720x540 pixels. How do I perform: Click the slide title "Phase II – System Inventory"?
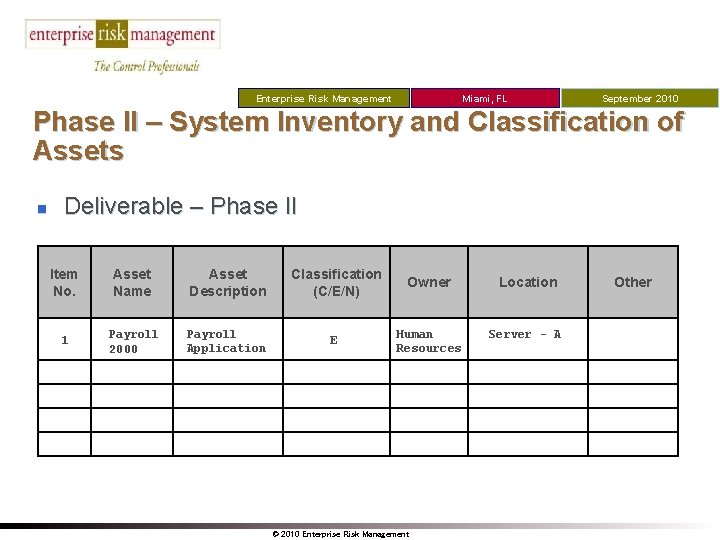click(x=358, y=136)
